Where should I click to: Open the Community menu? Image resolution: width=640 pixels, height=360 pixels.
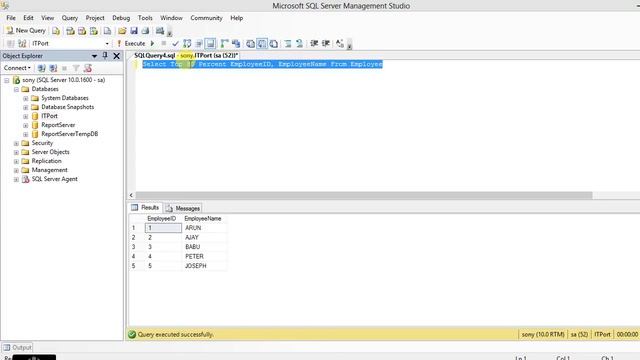coord(207,18)
